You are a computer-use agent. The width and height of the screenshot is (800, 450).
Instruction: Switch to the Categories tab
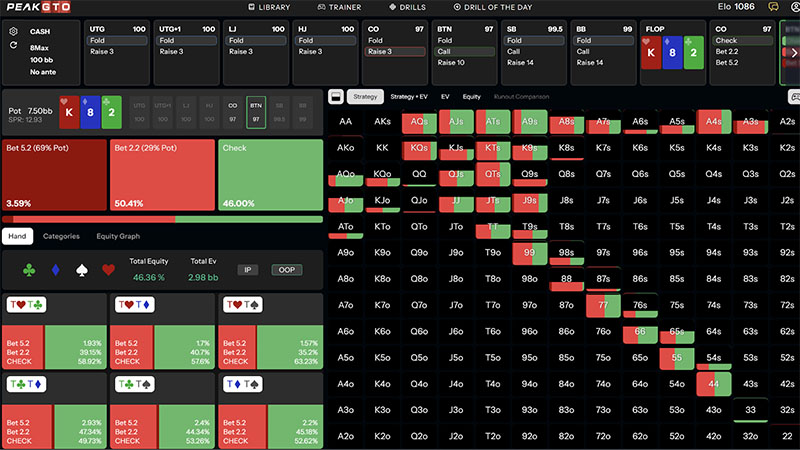point(61,237)
